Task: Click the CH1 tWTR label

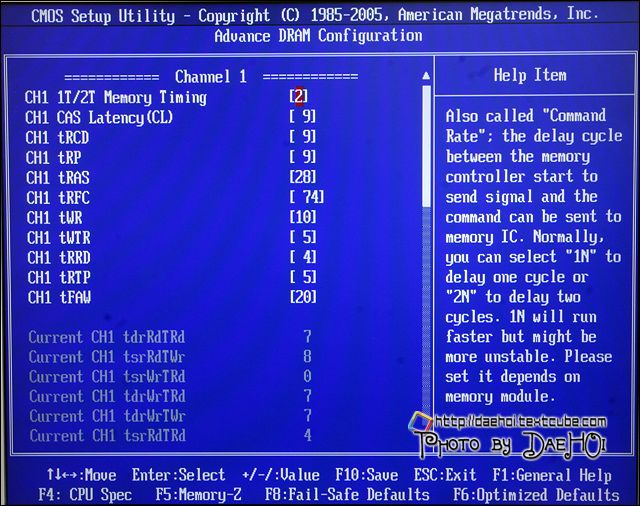Action: tap(59, 237)
